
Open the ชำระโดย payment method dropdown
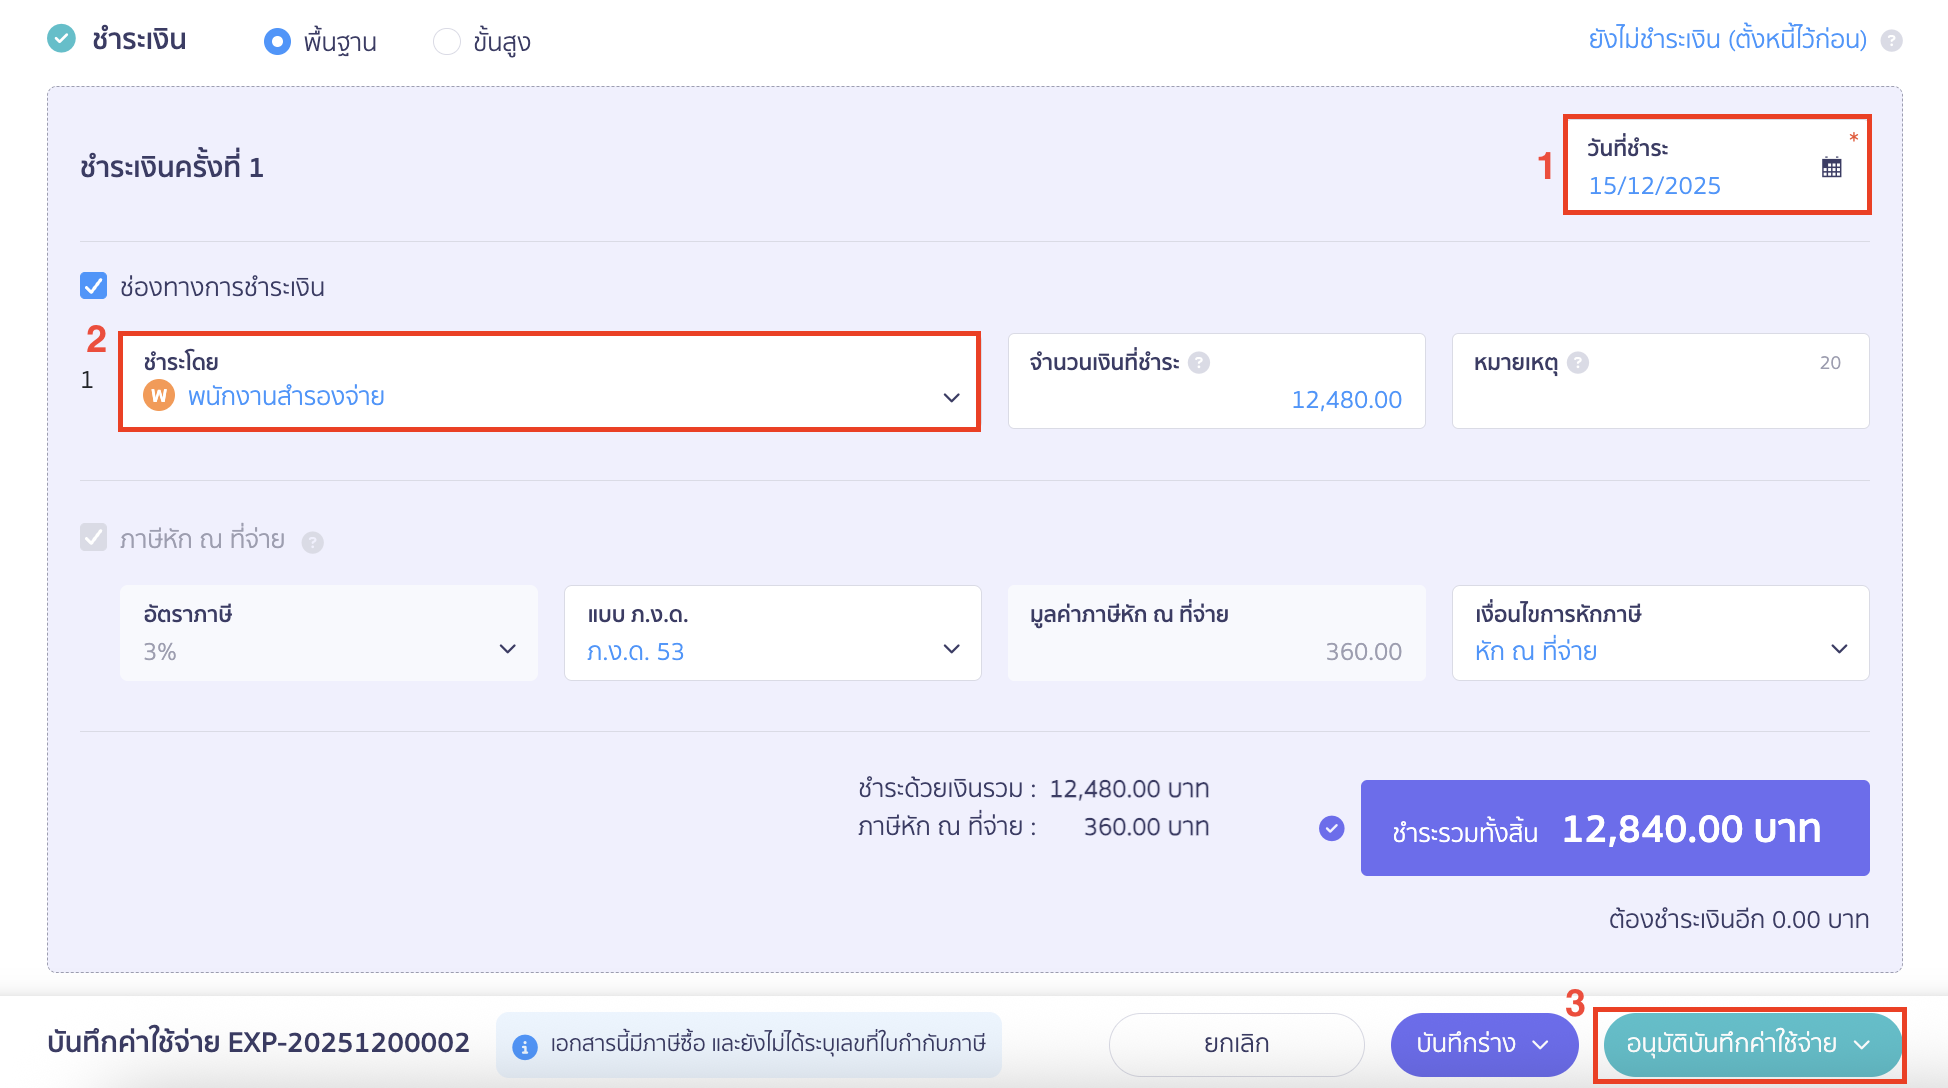[x=948, y=399]
